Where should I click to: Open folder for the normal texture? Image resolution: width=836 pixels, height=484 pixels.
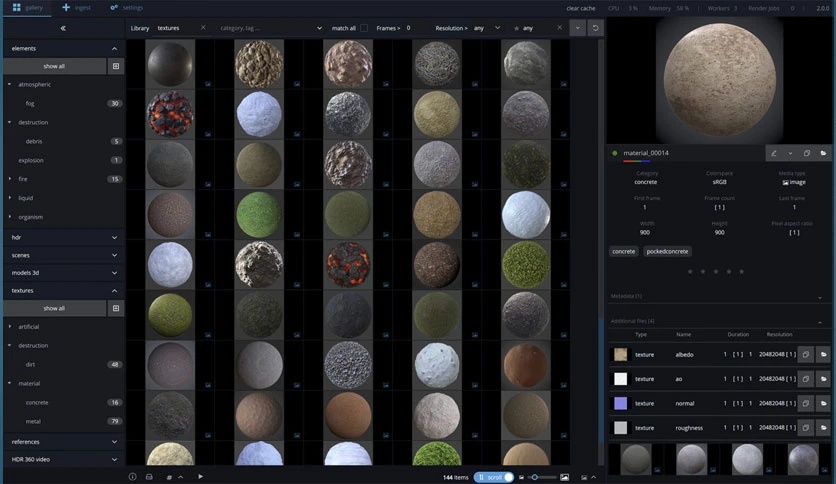click(x=823, y=404)
